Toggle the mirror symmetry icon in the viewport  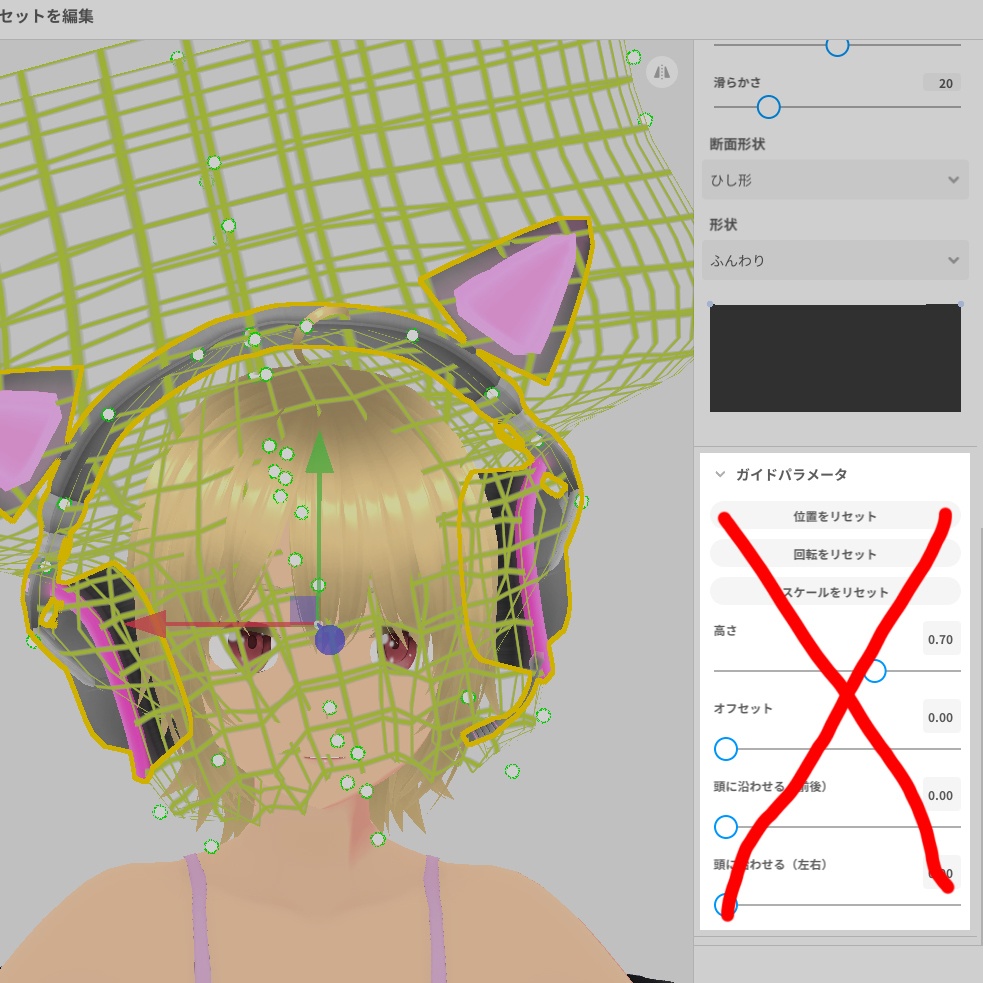click(662, 72)
